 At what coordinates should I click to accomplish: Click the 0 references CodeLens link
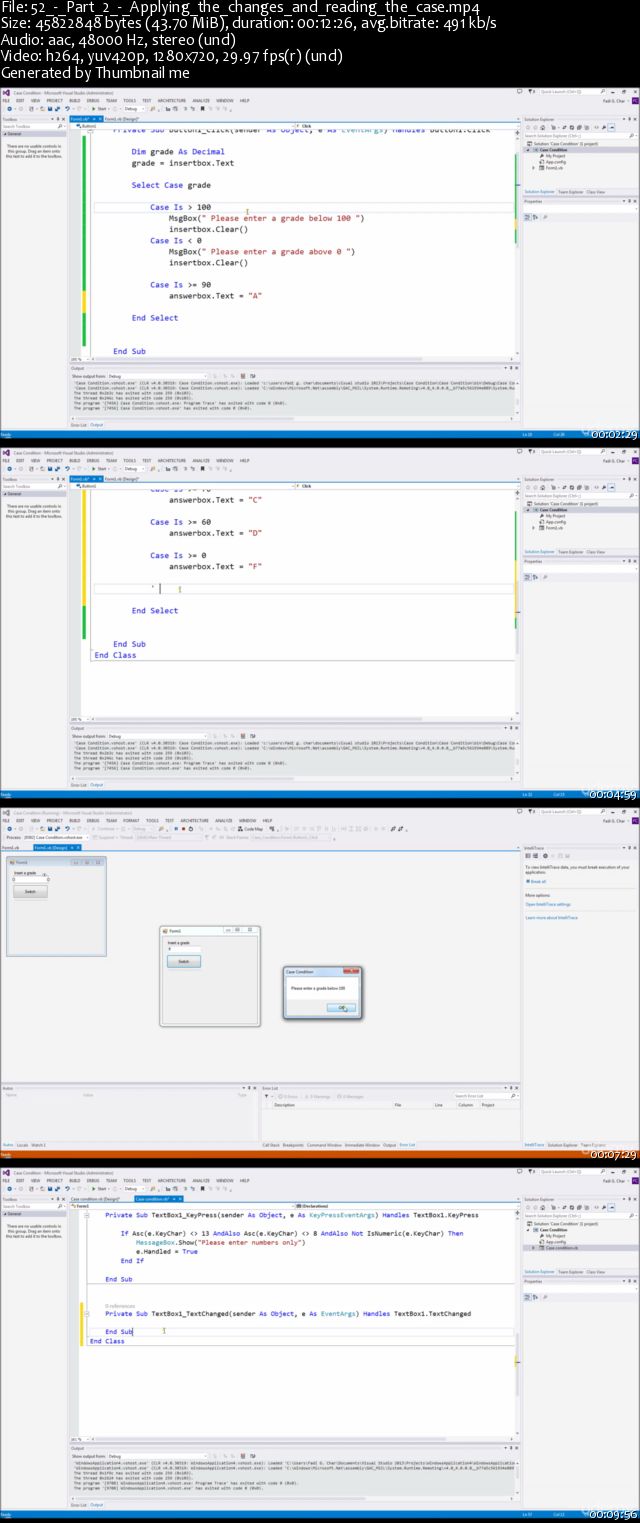coord(120,1306)
